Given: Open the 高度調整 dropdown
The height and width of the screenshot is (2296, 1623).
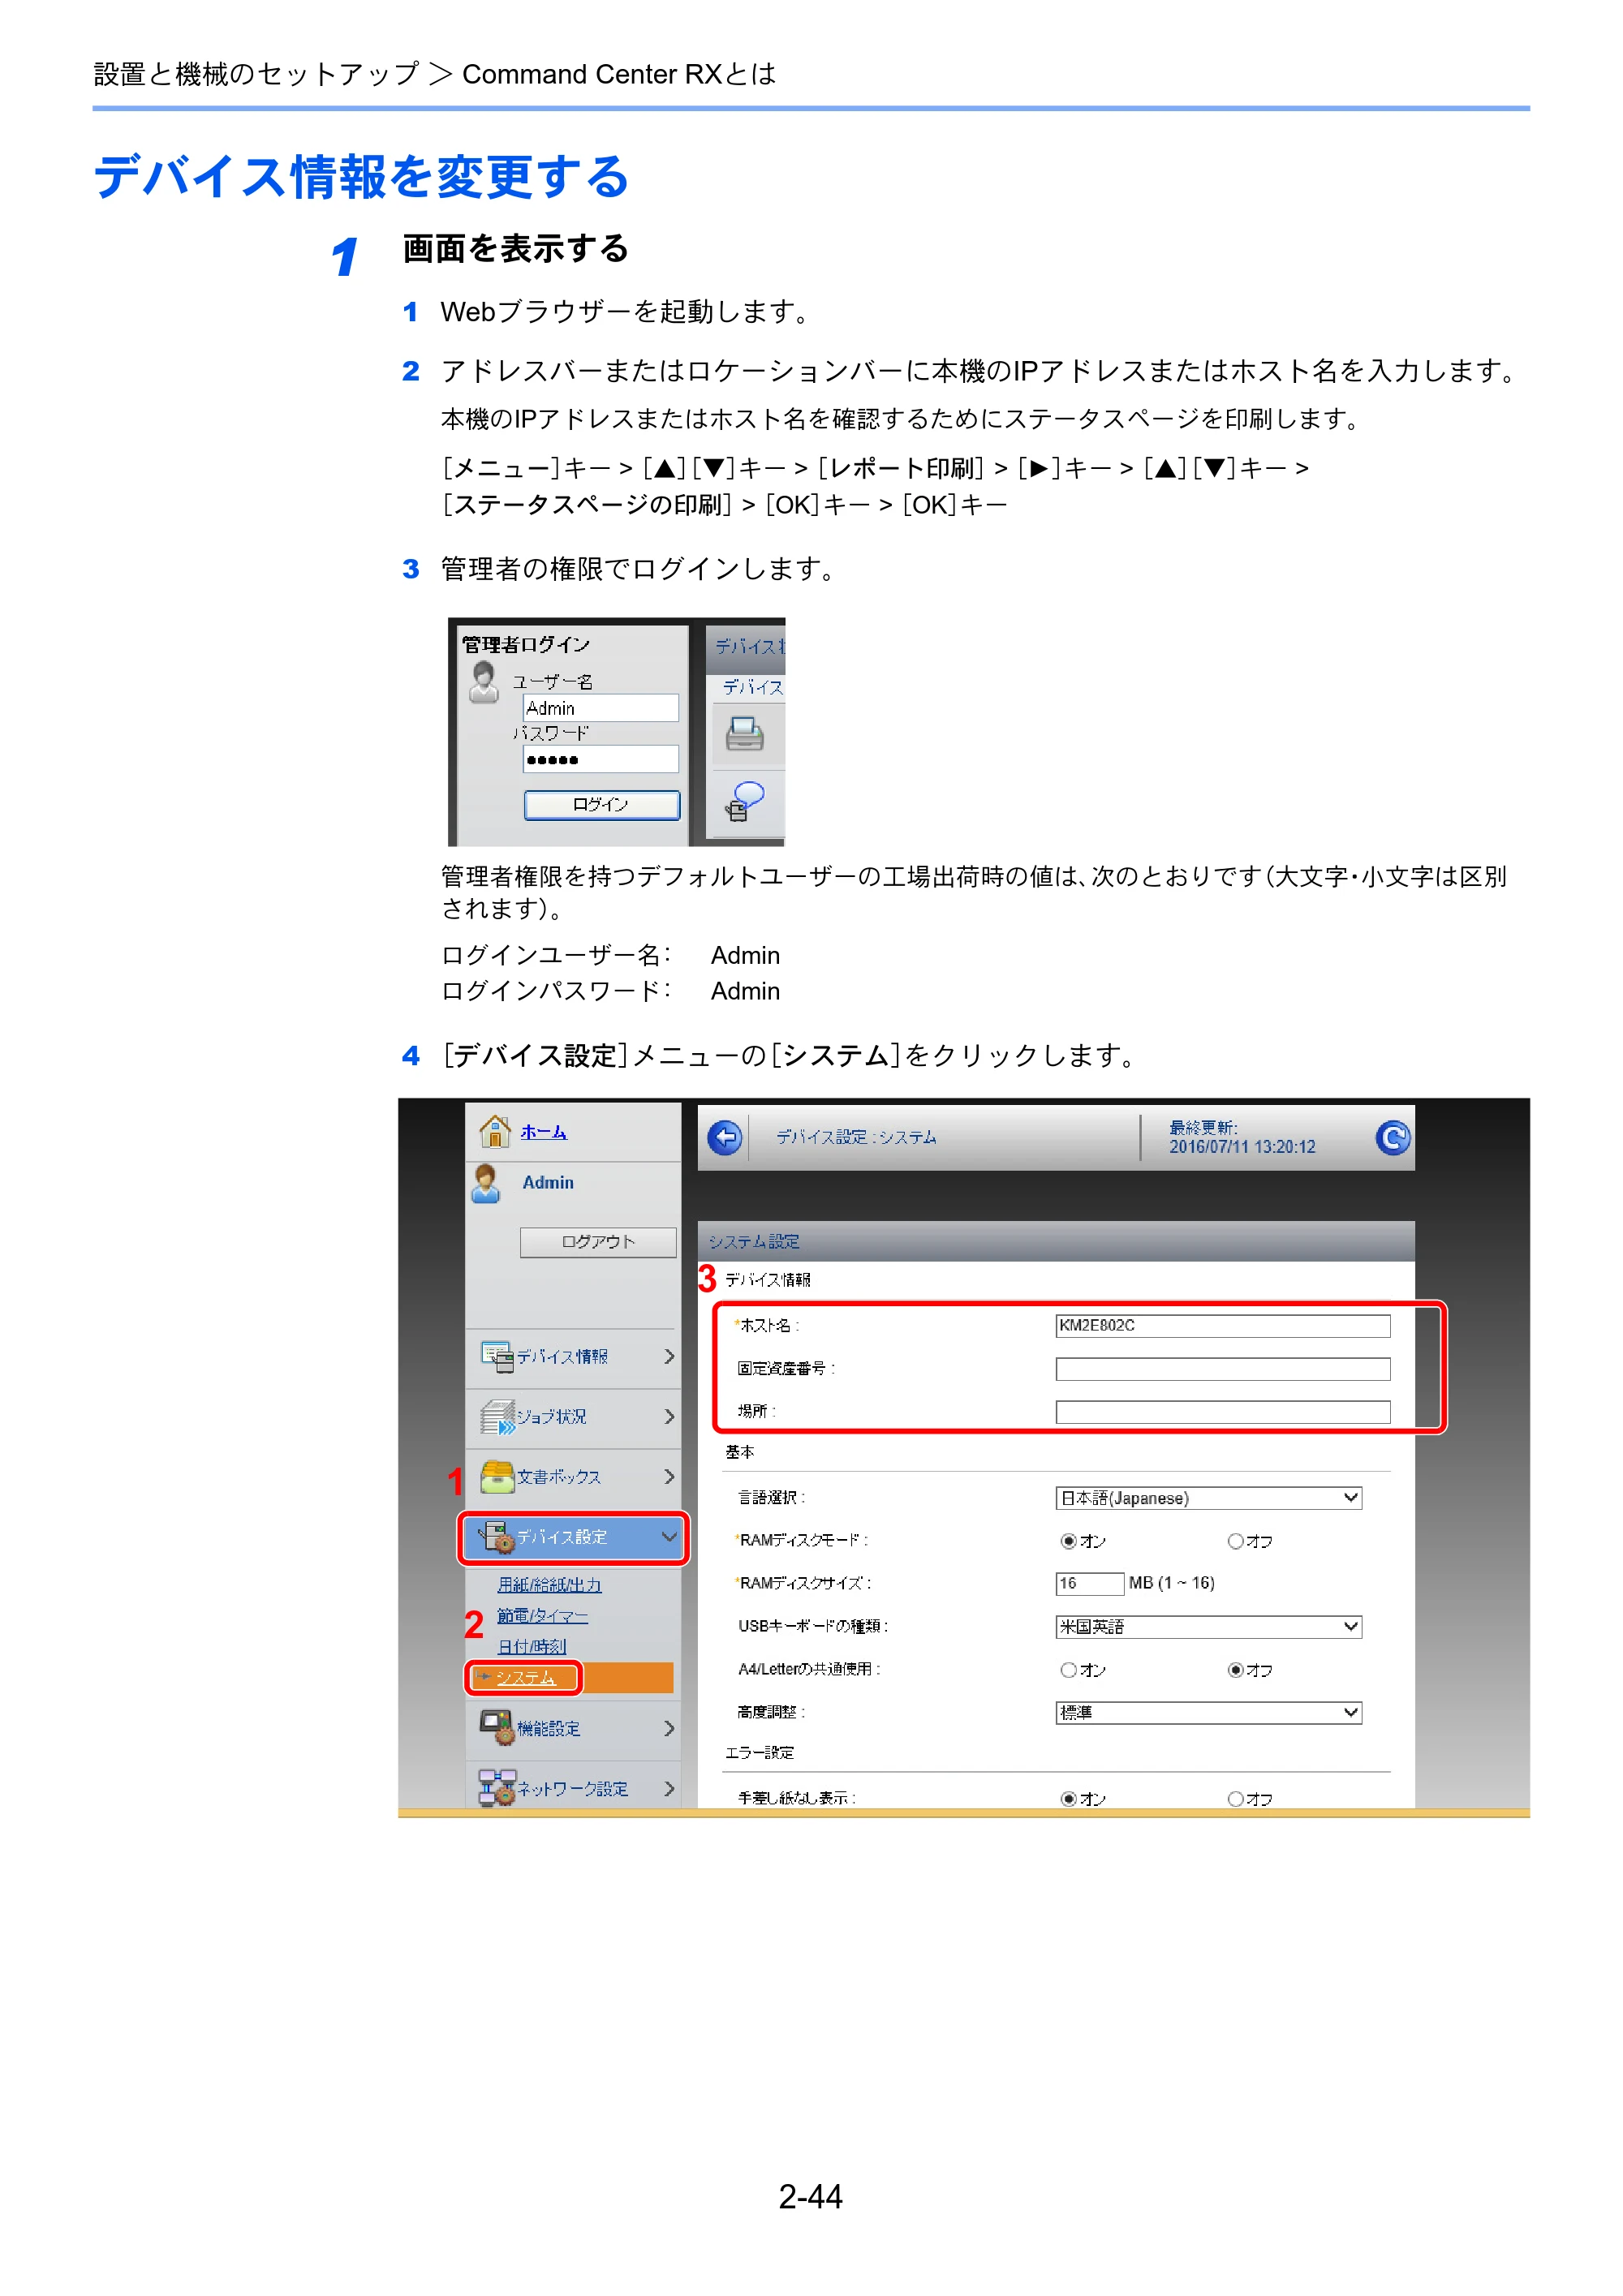Looking at the screenshot, I should pyautogui.click(x=1208, y=1713).
